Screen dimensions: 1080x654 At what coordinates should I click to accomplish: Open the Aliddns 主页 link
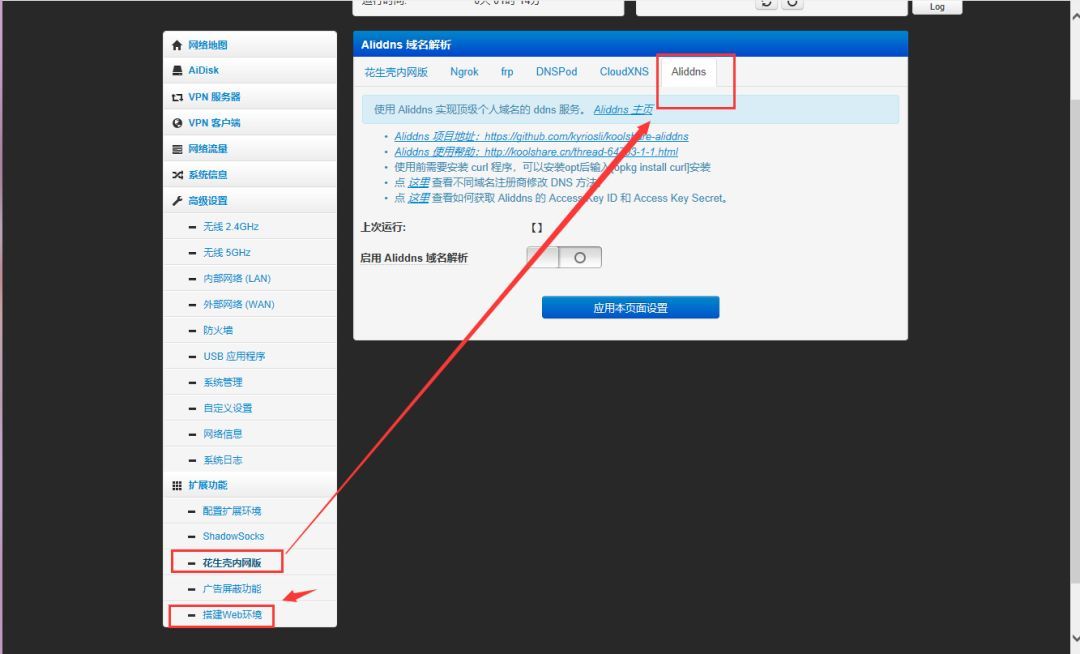[x=623, y=109]
